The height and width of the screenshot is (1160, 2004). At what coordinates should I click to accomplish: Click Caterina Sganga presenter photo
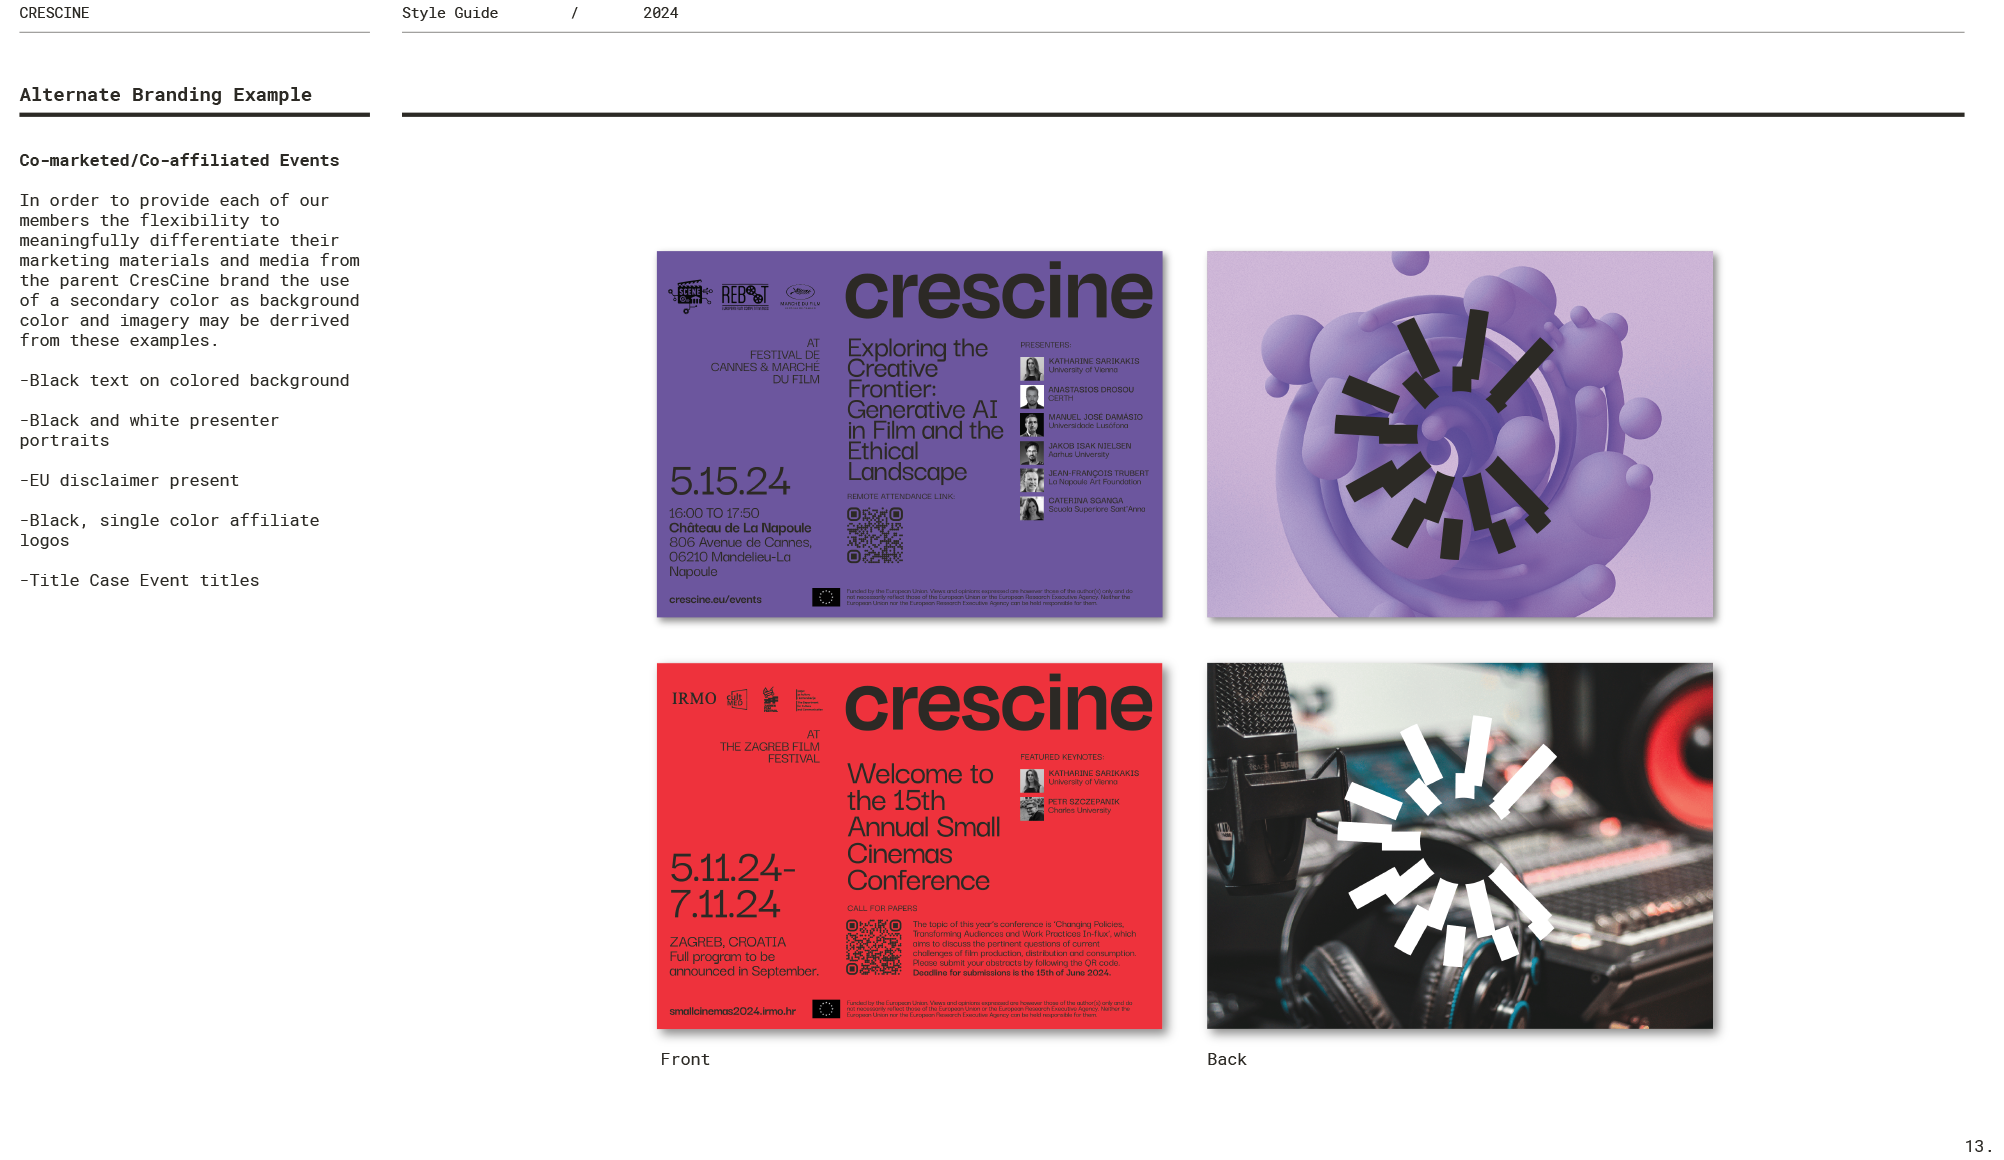(1031, 508)
